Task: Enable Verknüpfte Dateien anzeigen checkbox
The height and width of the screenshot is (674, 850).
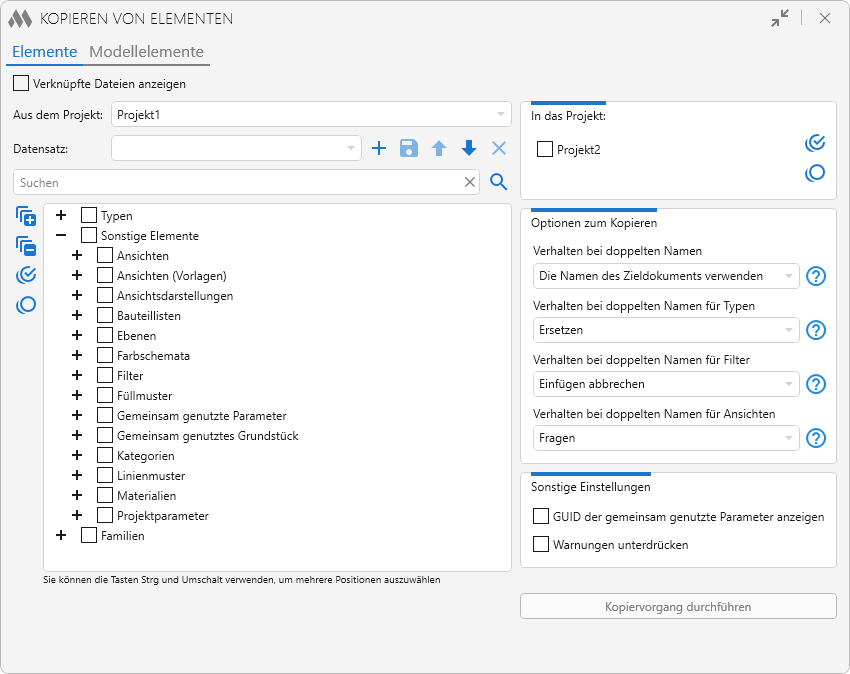Action: [x=21, y=84]
